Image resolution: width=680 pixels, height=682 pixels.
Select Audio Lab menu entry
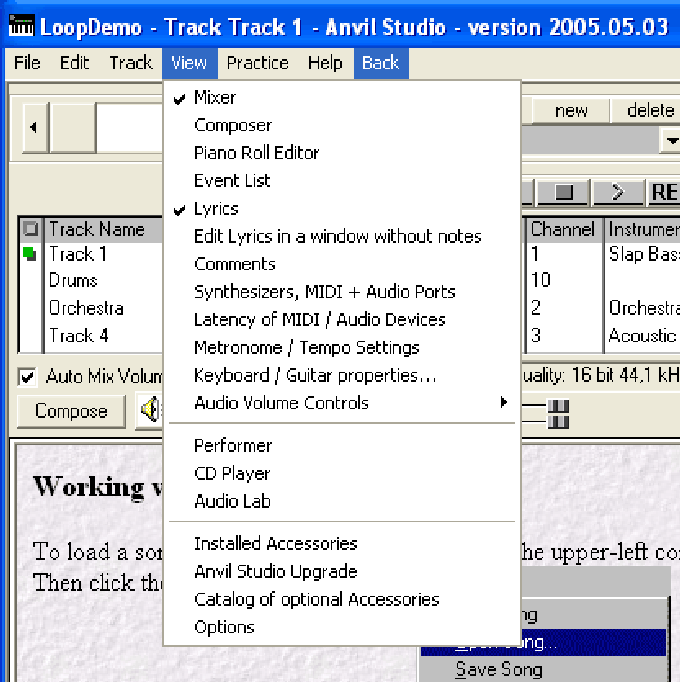(342, 501)
